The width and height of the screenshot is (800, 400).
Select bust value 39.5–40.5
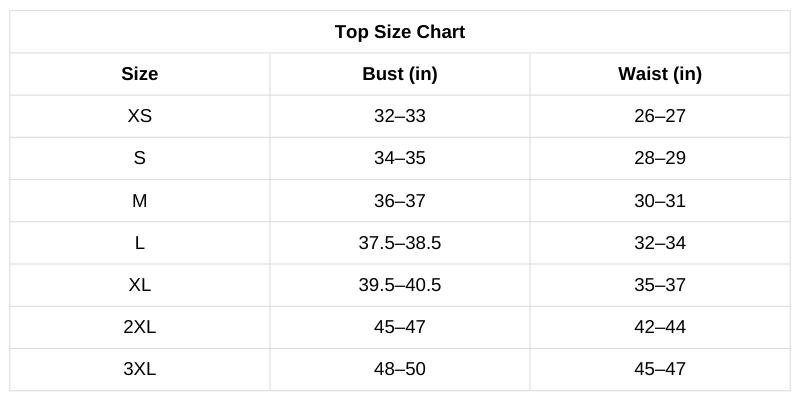point(400,285)
